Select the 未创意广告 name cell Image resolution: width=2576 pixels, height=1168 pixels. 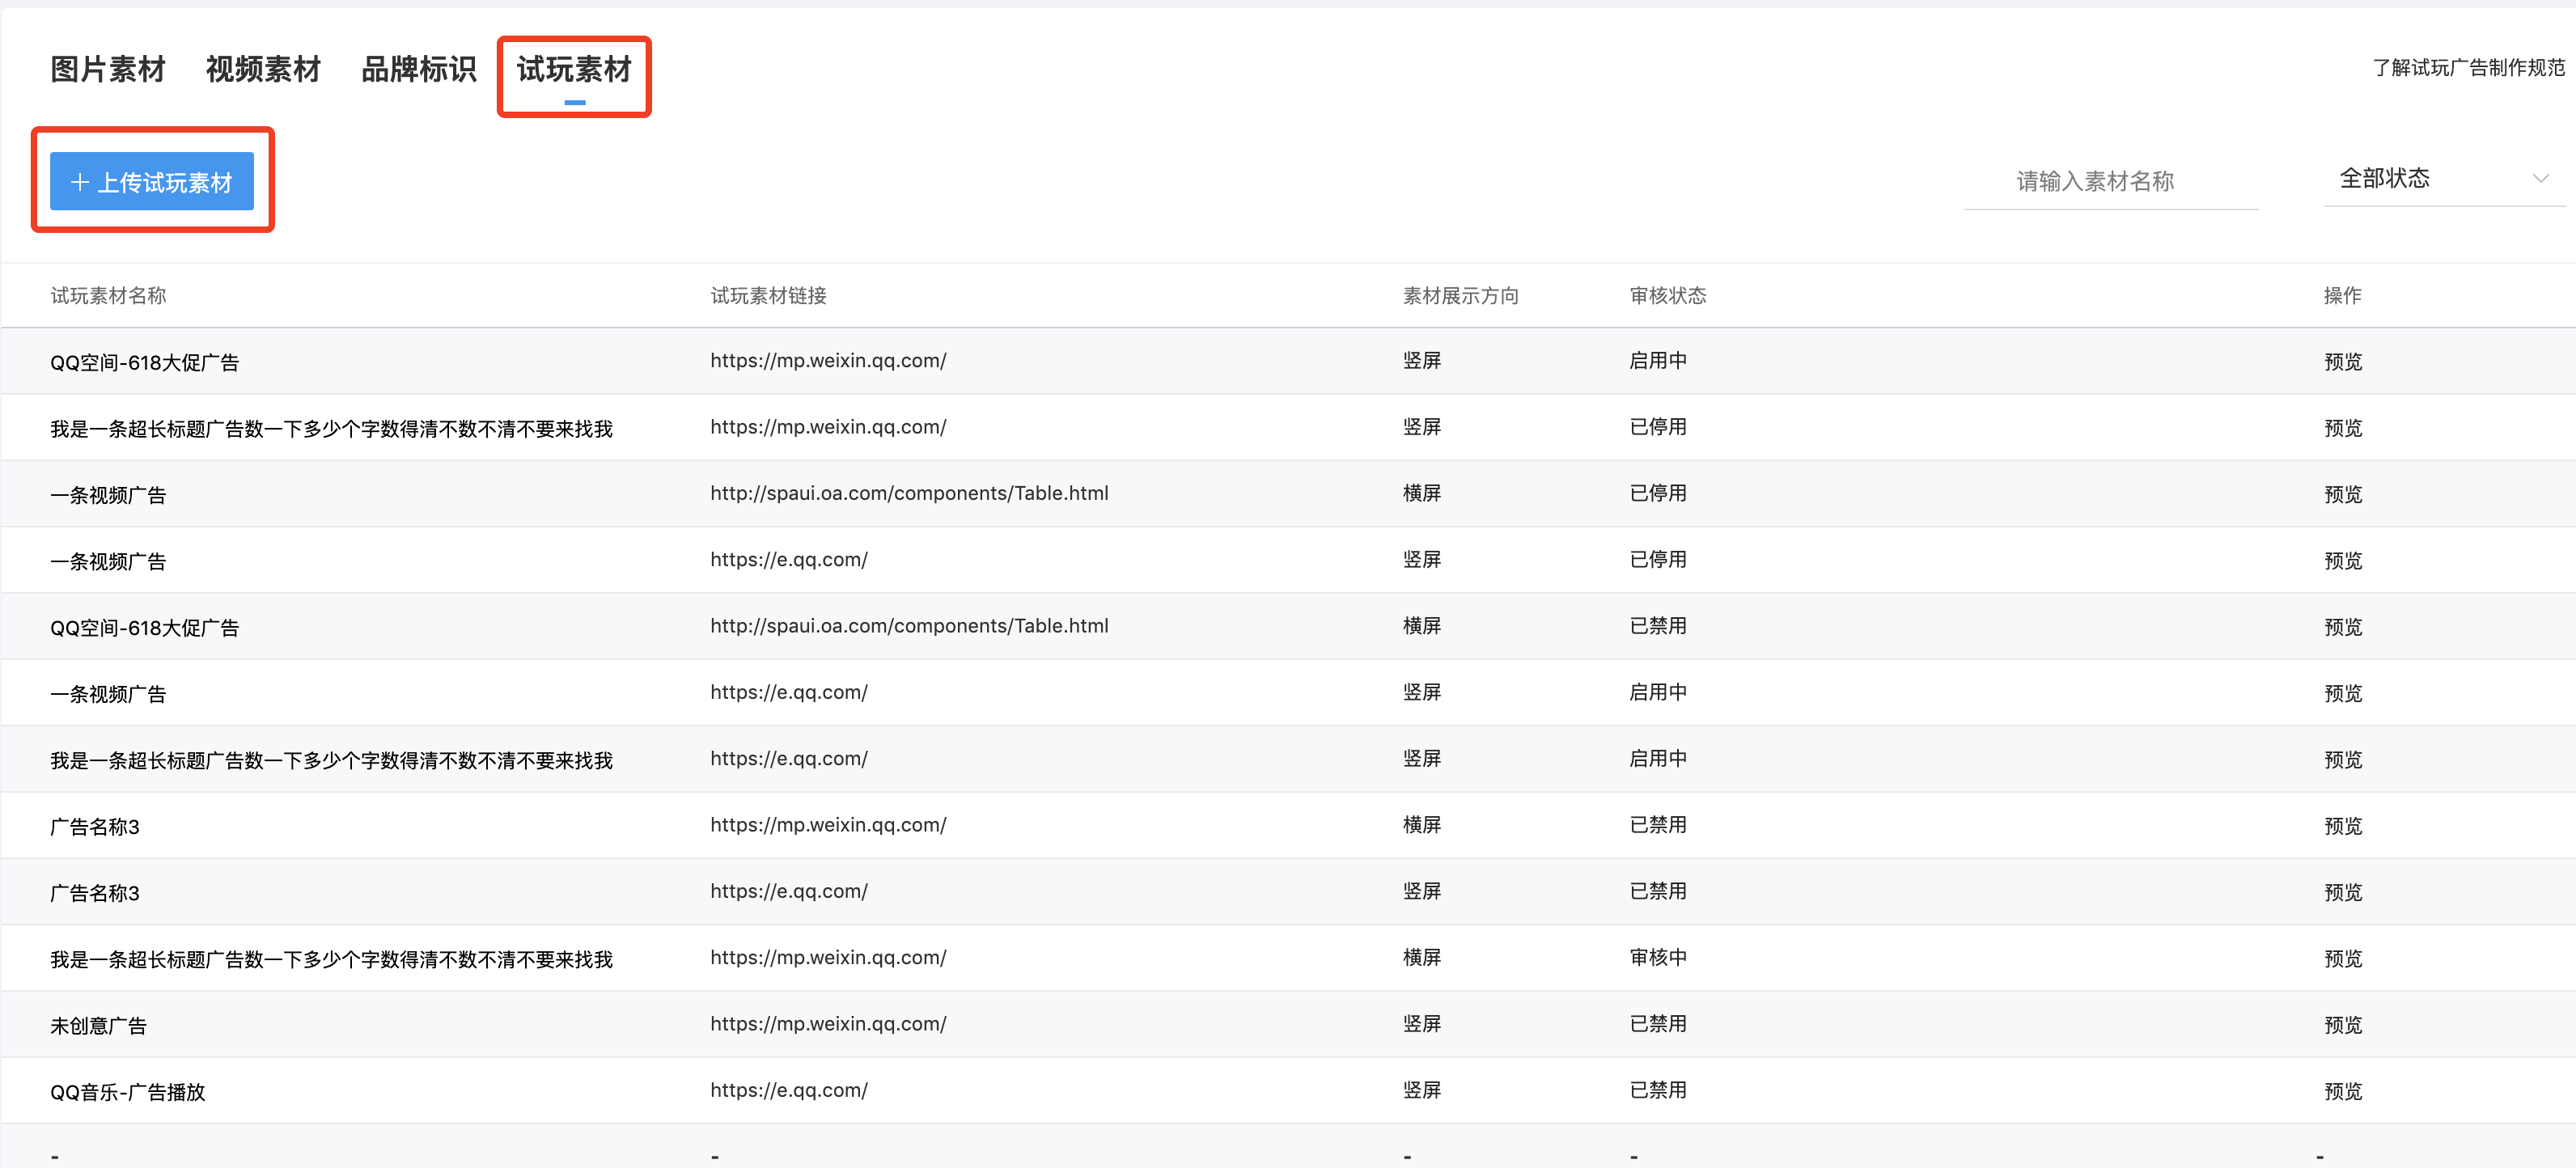[98, 1026]
